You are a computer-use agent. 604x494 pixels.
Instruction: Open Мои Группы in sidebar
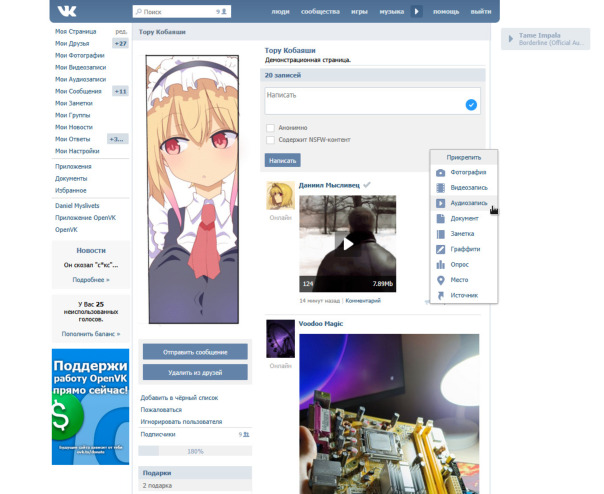(x=72, y=115)
